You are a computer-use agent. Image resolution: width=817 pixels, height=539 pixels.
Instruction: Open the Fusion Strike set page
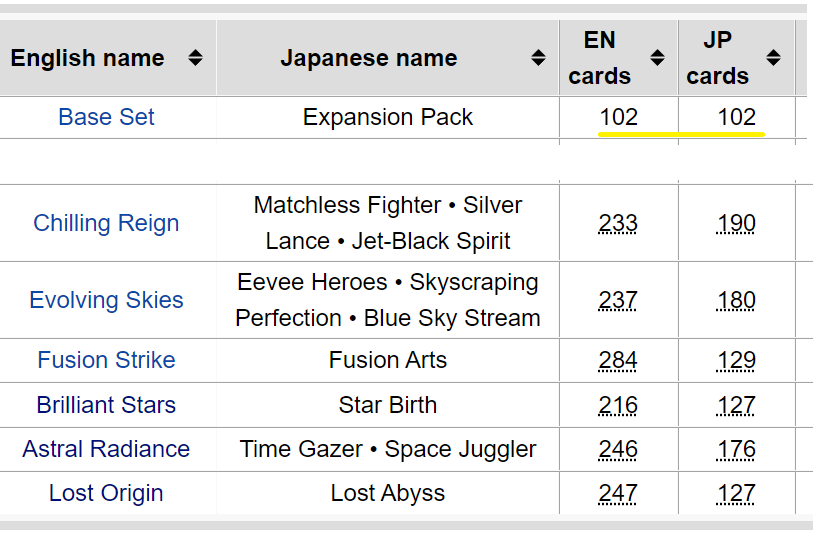(x=106, y=360)
